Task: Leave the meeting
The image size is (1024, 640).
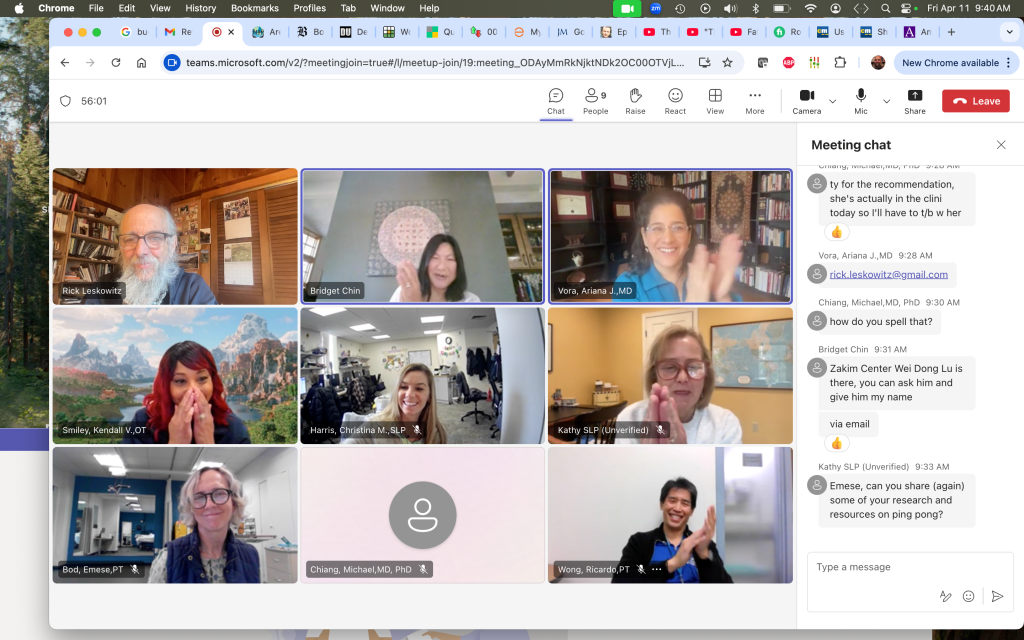Action: (x=976, y=101)
